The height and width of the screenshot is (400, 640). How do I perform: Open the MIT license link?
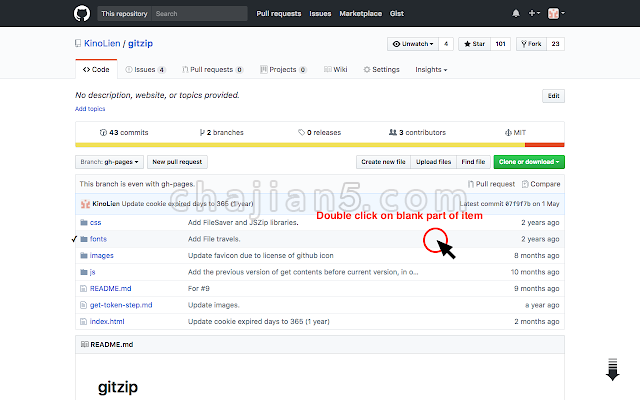515,132
